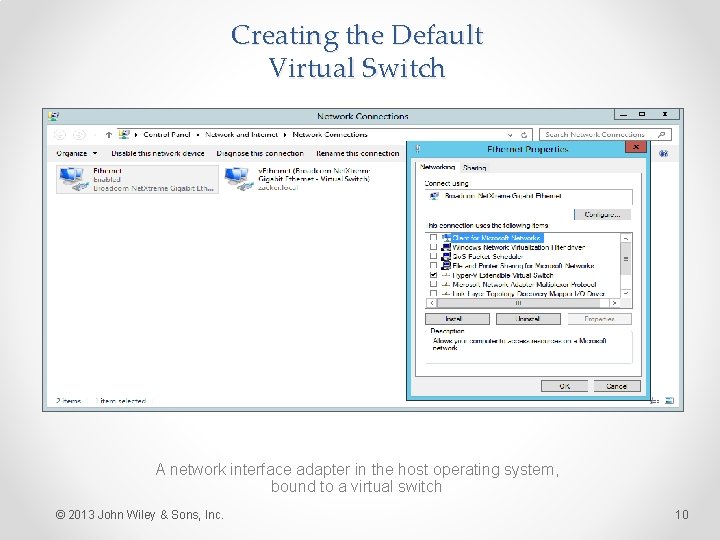
Task: Click the Forward navigation arrow
Action: [79, 135]
